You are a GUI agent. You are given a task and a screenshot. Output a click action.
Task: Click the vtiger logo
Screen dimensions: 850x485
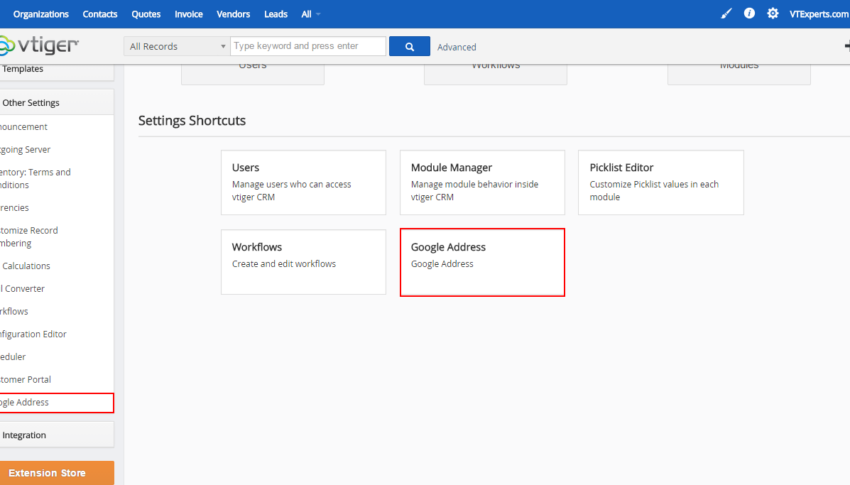[x=39, y=46]
